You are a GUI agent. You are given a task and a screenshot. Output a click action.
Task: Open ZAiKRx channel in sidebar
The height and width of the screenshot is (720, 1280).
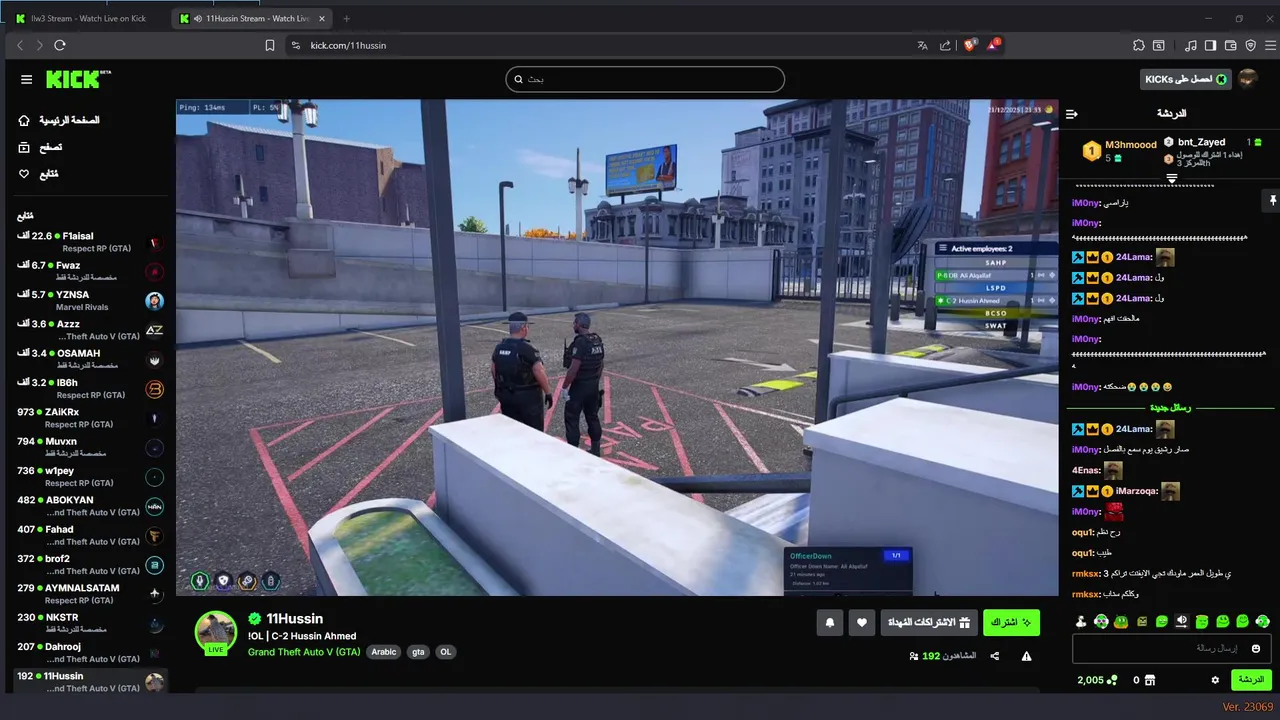90,418
